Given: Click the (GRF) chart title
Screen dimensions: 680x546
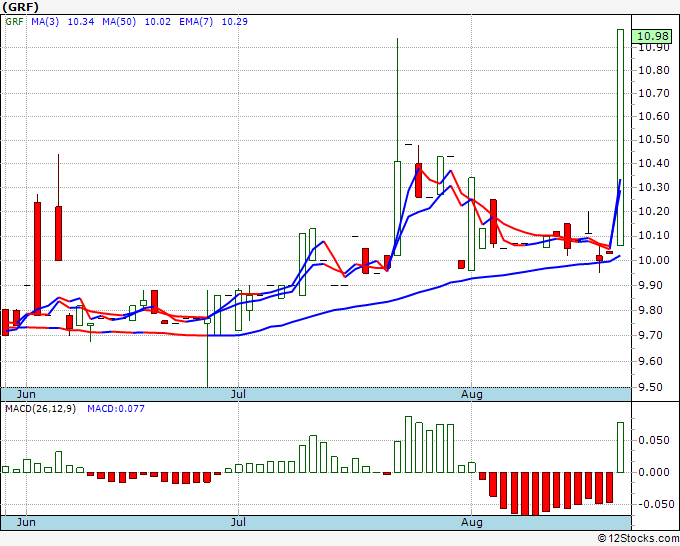Looking at the screenshot, I should click(x=21, y=7).
